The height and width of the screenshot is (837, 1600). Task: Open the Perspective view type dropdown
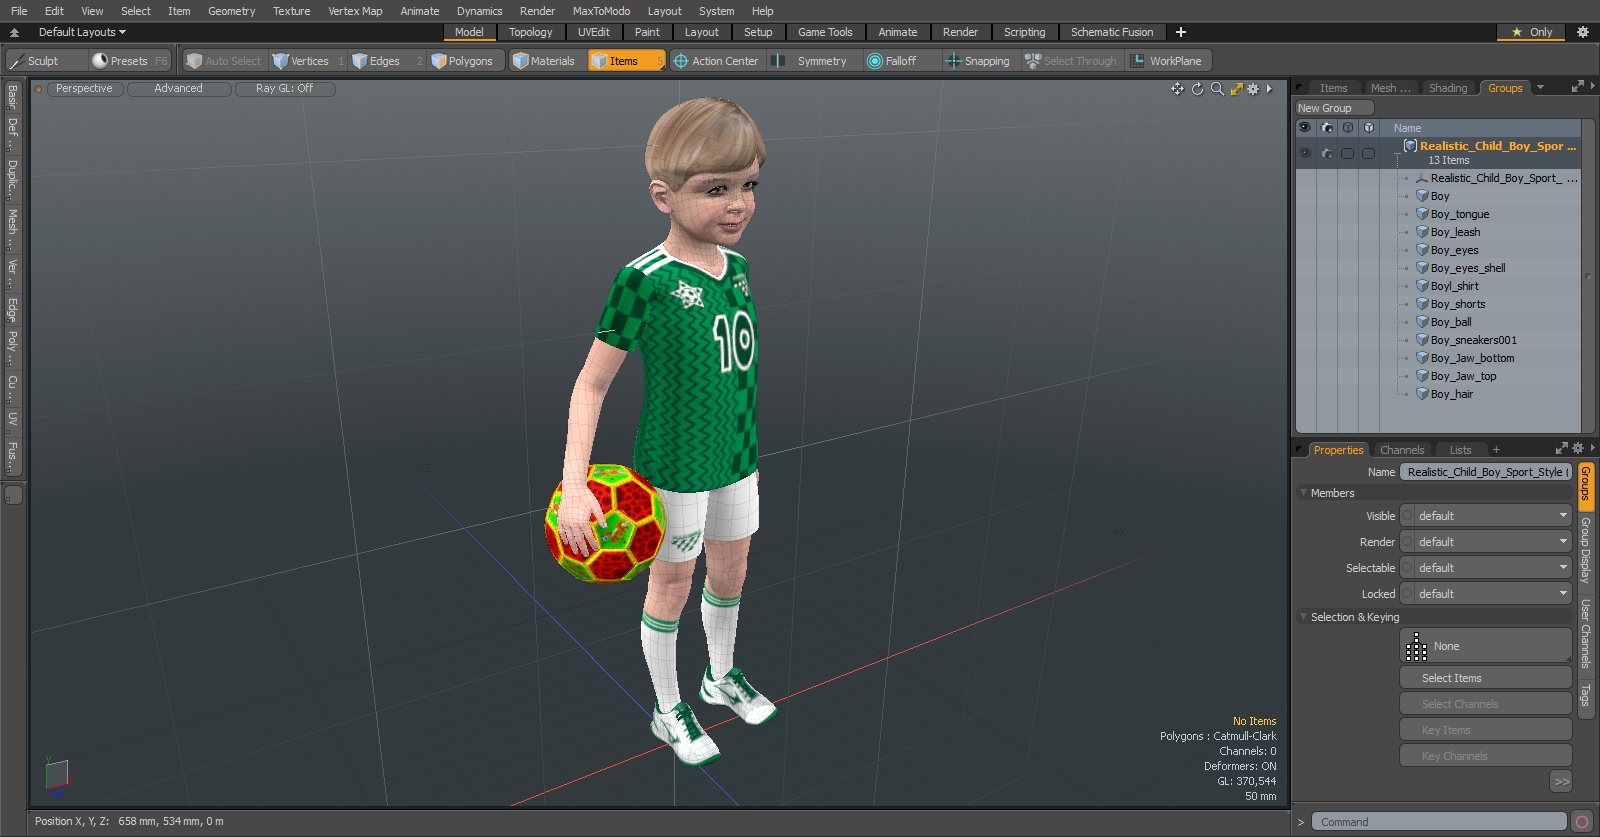click(x=84, y=89)
